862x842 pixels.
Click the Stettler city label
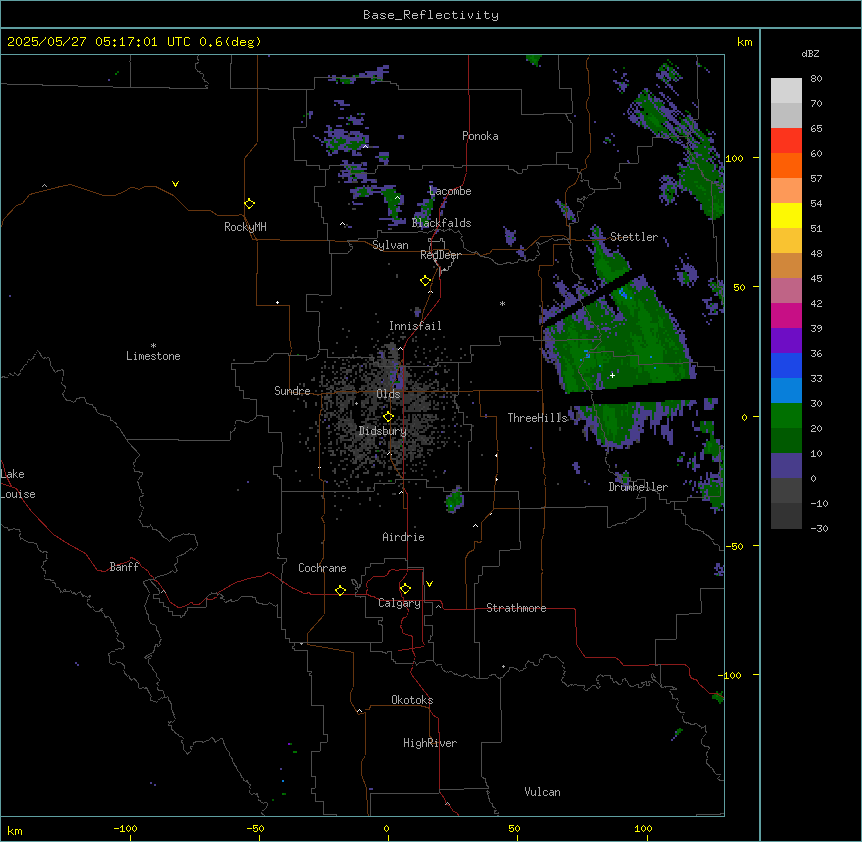tap(634, 237)
